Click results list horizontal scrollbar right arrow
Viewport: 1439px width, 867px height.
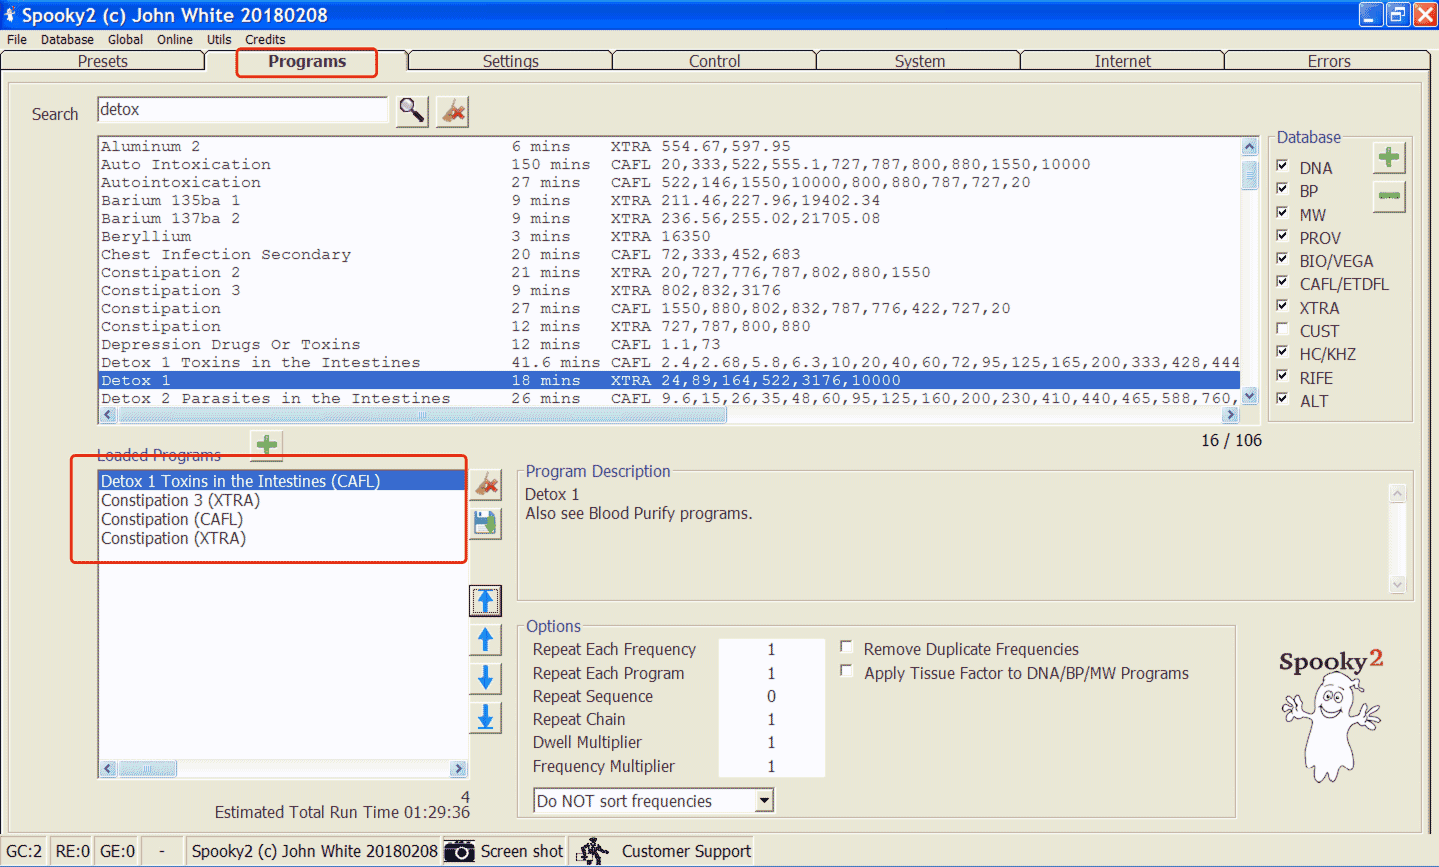[x=1231, y=415]
